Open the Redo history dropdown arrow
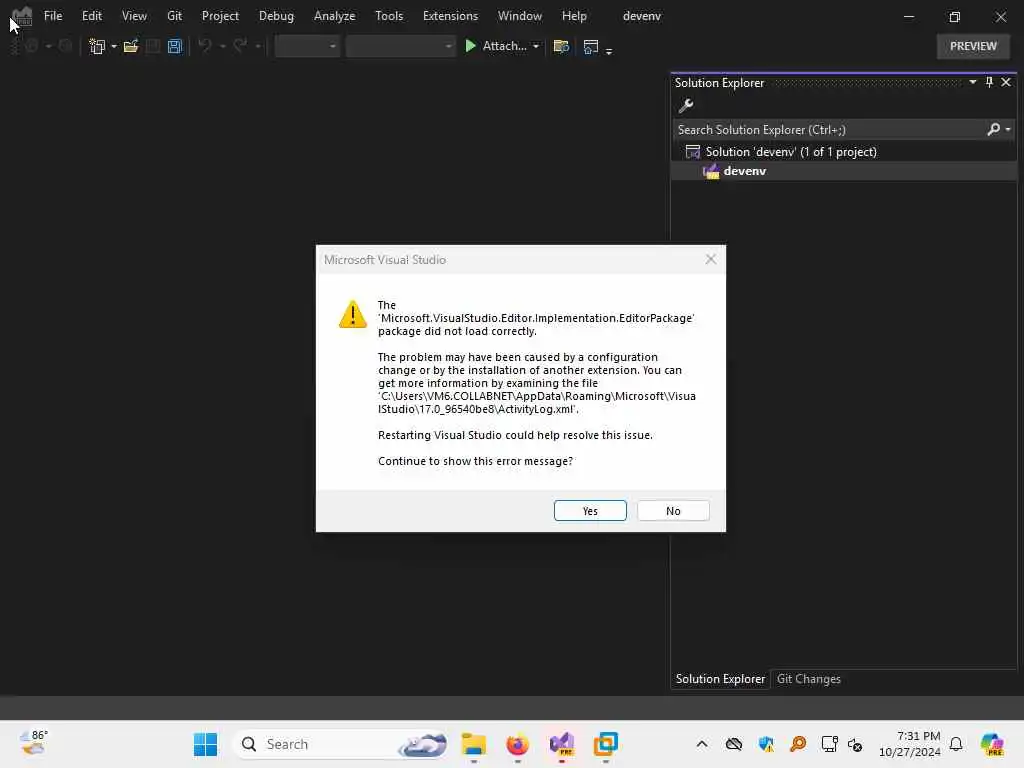1024x768 pixels. [257, 46]
